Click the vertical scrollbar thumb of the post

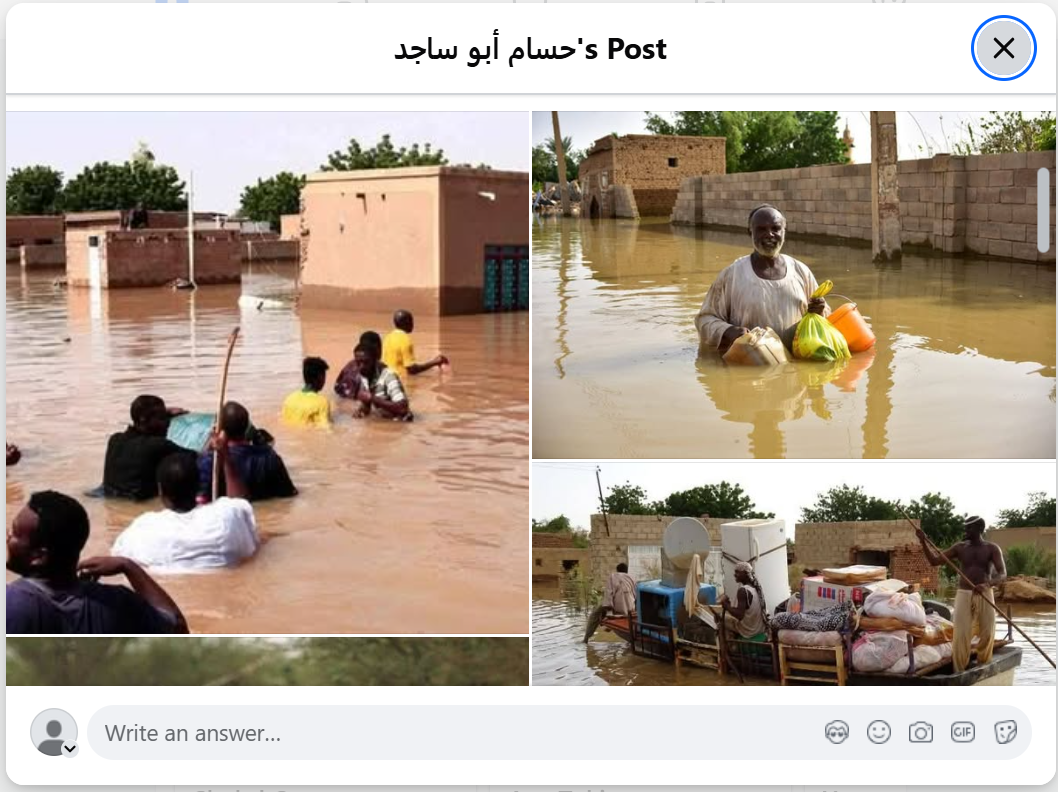(x=1043, y=210)
